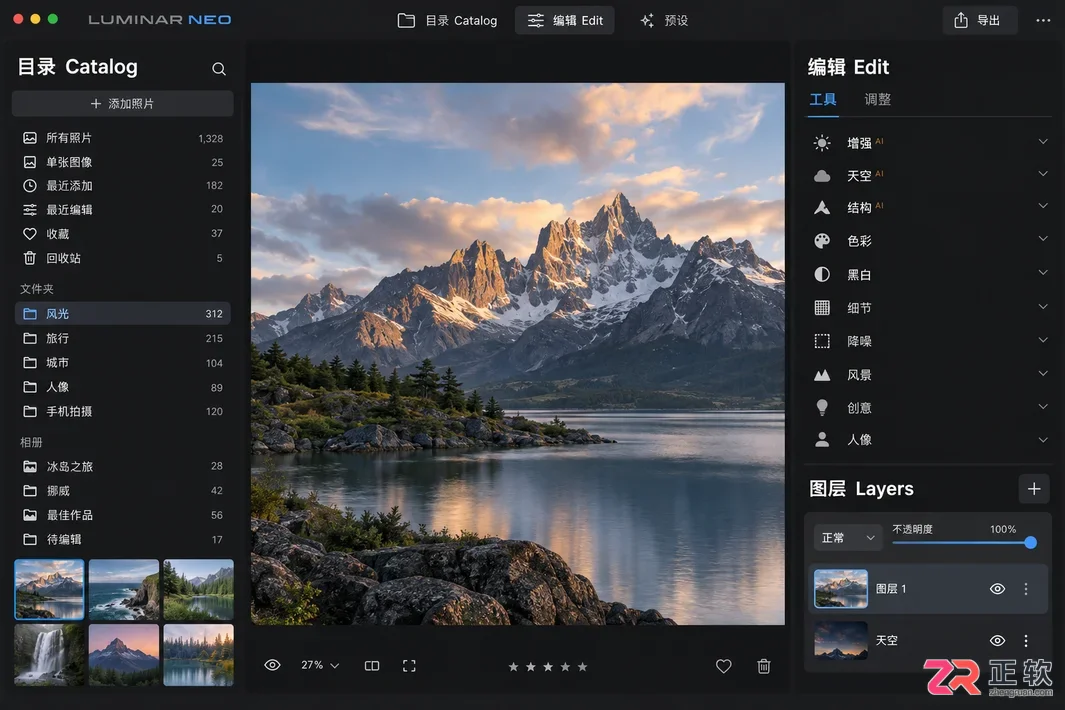
Task: Click the 导出 export button
Action: click(x=979, y=20)
